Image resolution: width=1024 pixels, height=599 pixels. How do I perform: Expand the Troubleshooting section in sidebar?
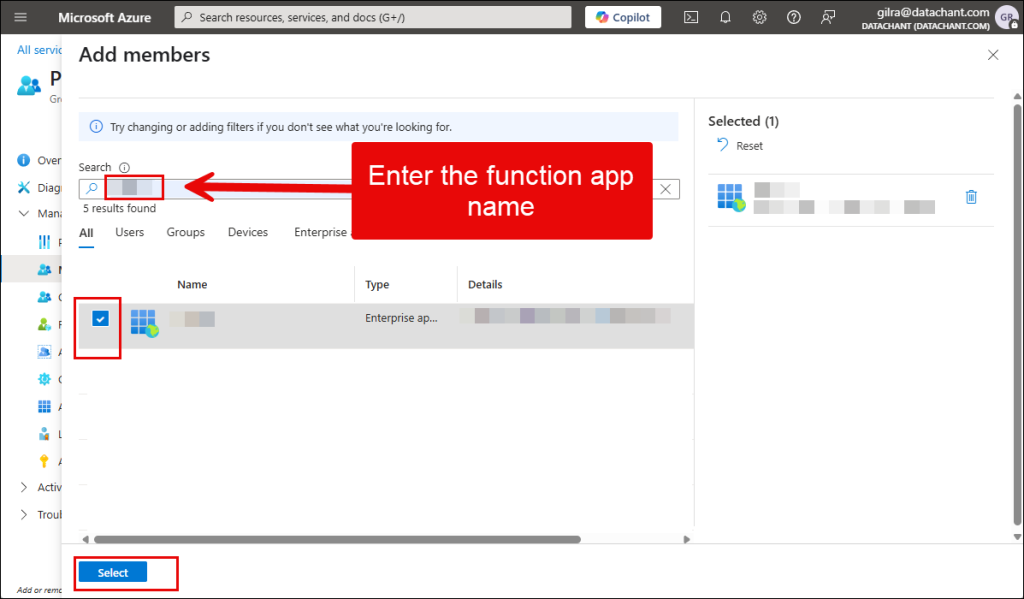click(x=25, y=514)
